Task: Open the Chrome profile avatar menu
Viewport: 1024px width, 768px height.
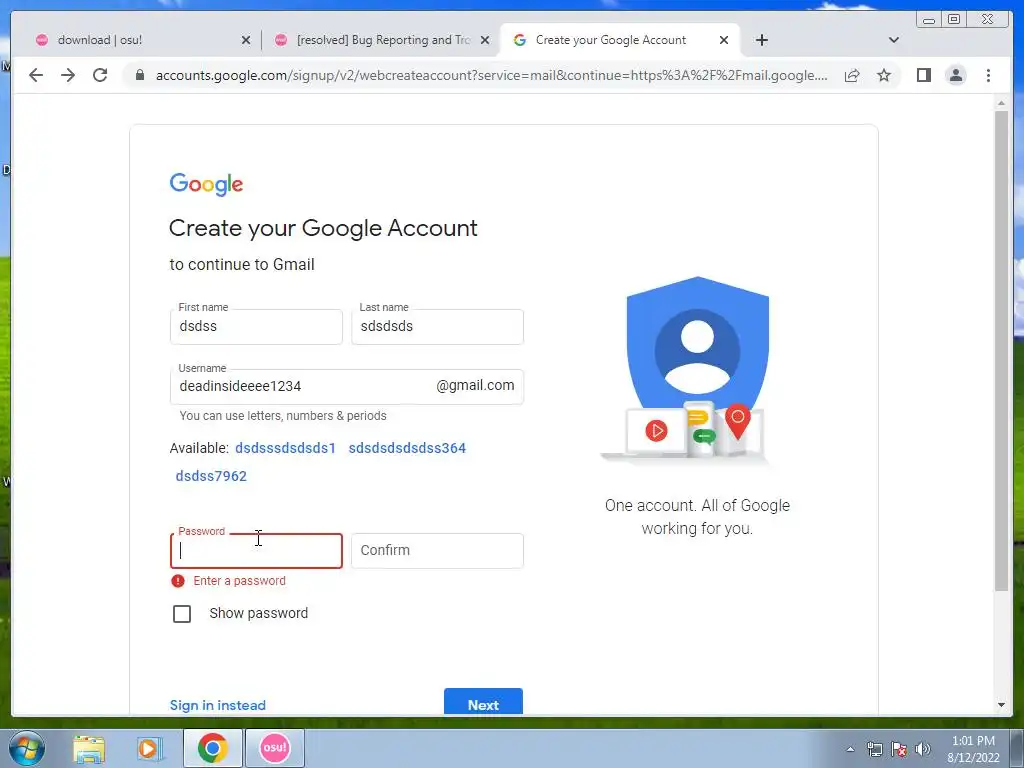Action: pyautogui.click(x=955, y=75)
